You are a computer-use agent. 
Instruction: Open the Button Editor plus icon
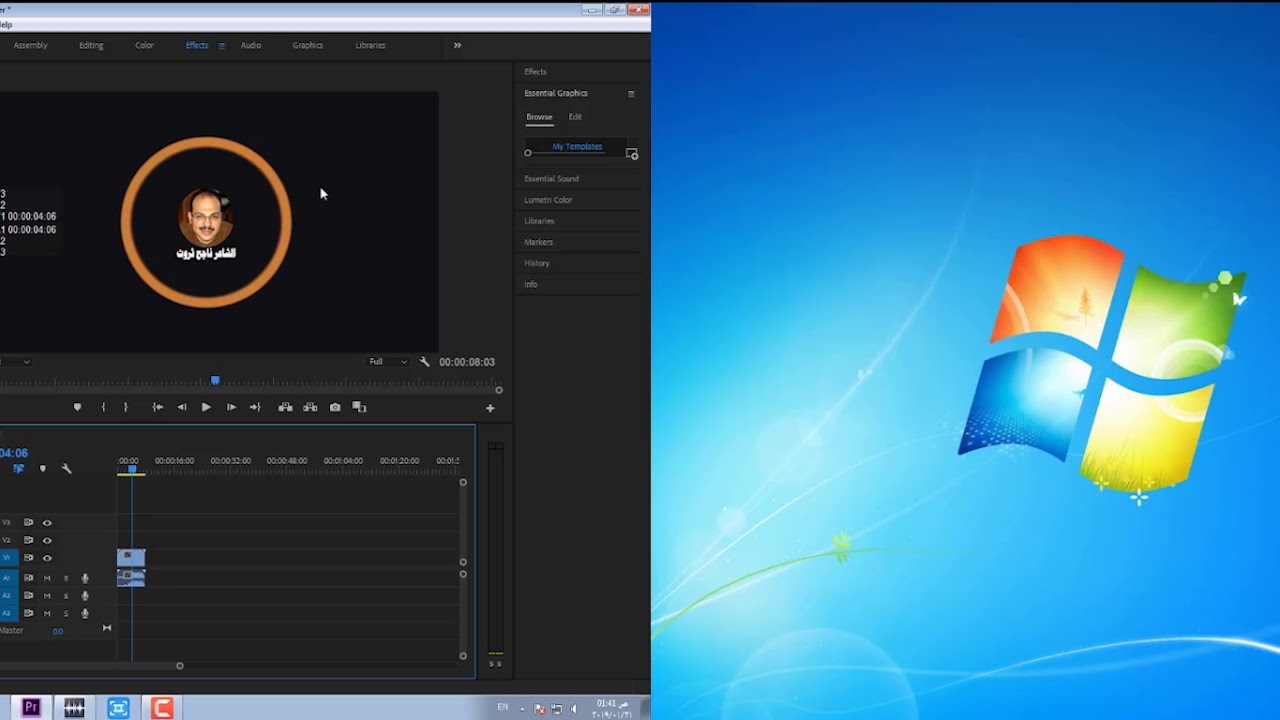(x=490, y=408)
